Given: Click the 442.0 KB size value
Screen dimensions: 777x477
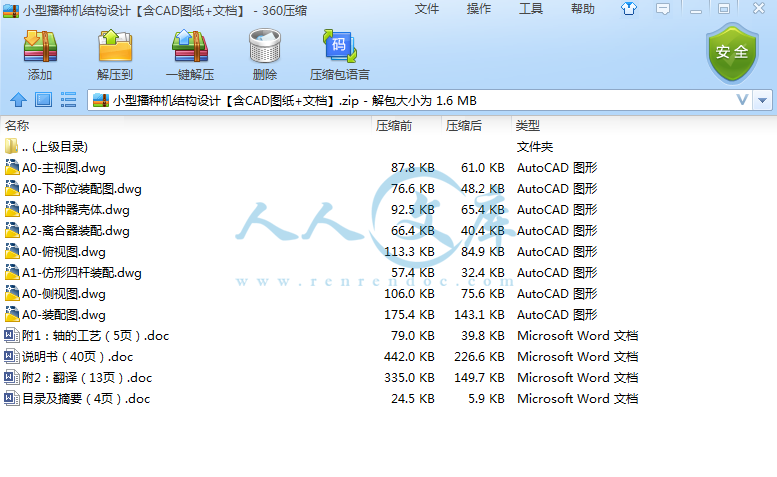Looking at the screenshot, I should click(x=409, y=357).
